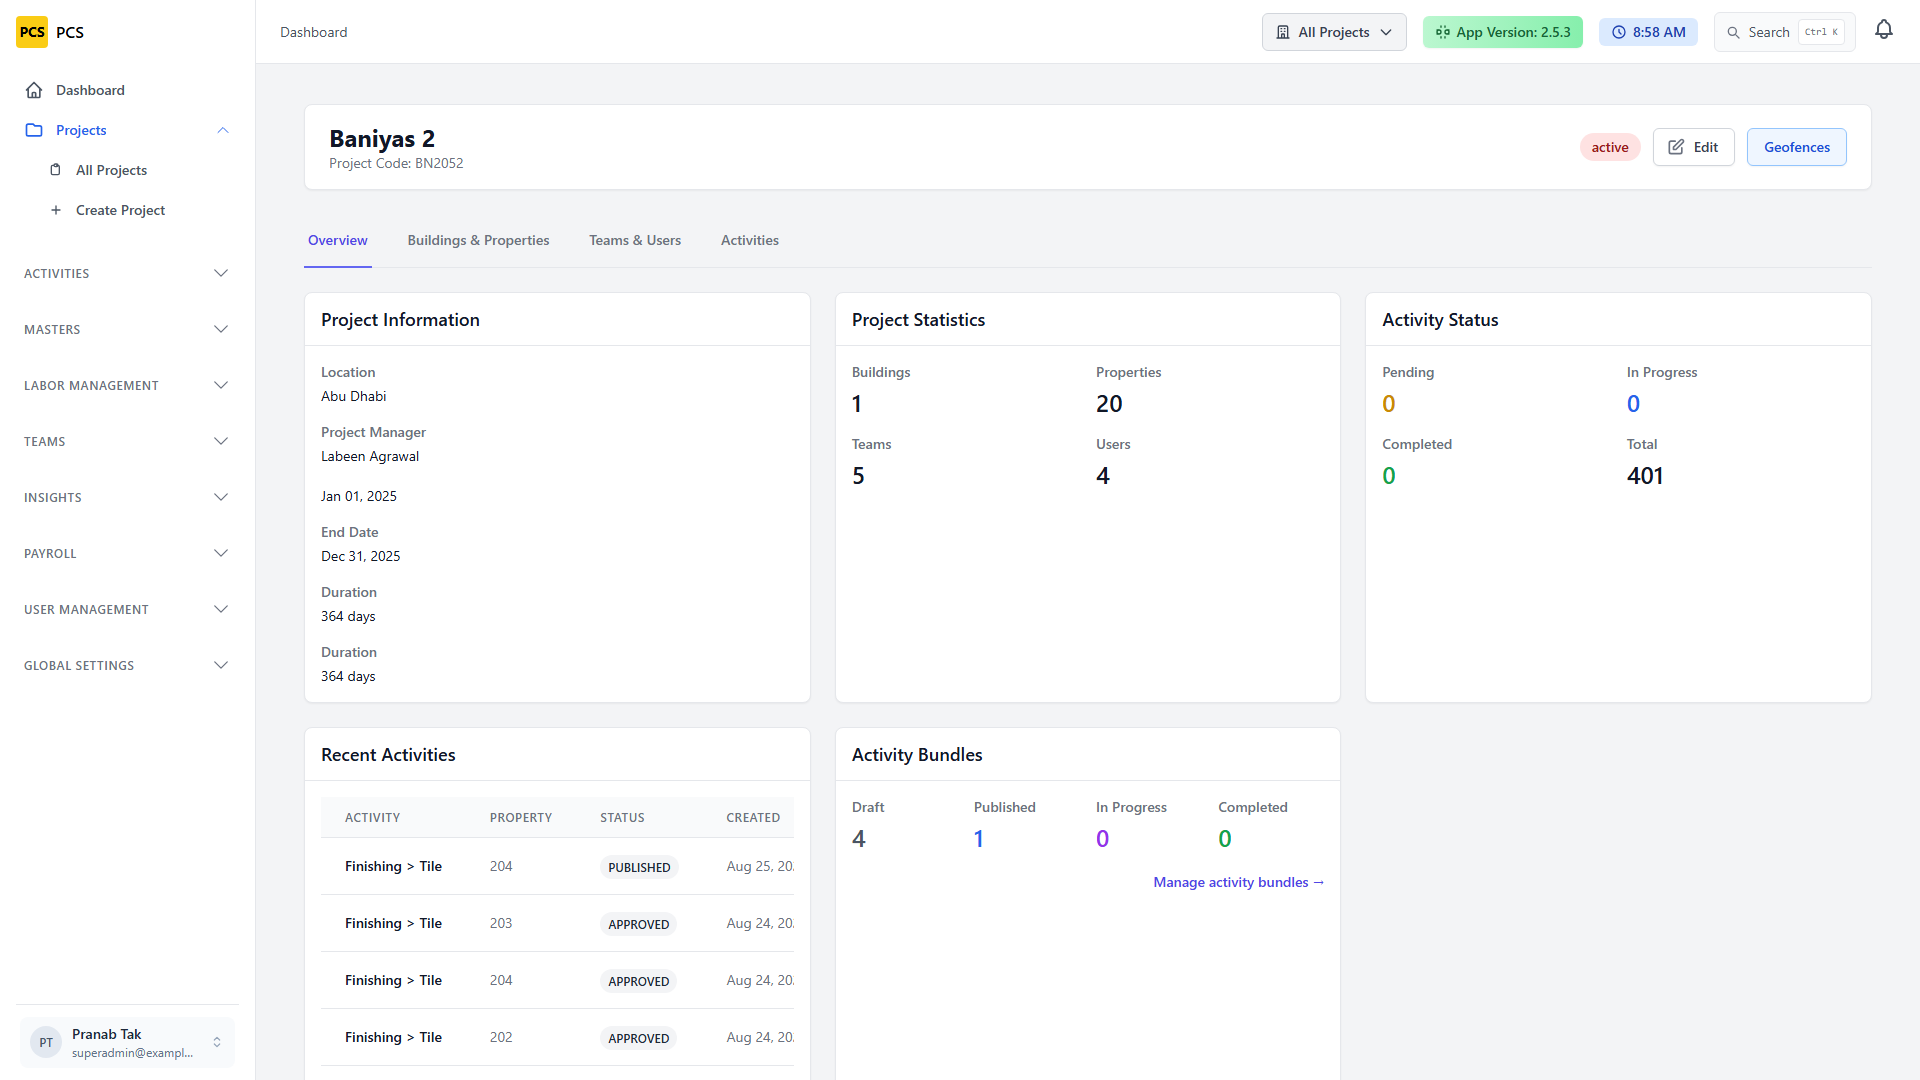Click the active status badge
The width and height of the screenshot is (1920, 1080).
point(1610,147)
